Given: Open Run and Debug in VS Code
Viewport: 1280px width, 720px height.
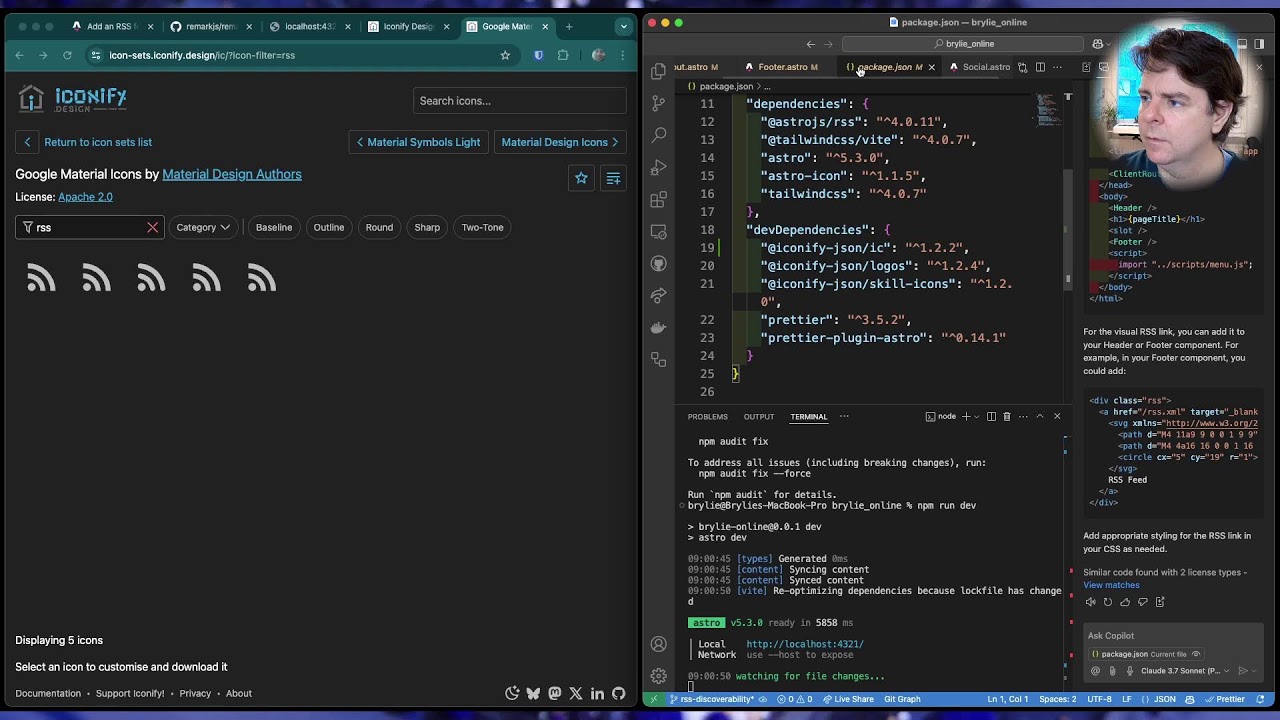Looking at the screenshot, I should tap(658, 167).
